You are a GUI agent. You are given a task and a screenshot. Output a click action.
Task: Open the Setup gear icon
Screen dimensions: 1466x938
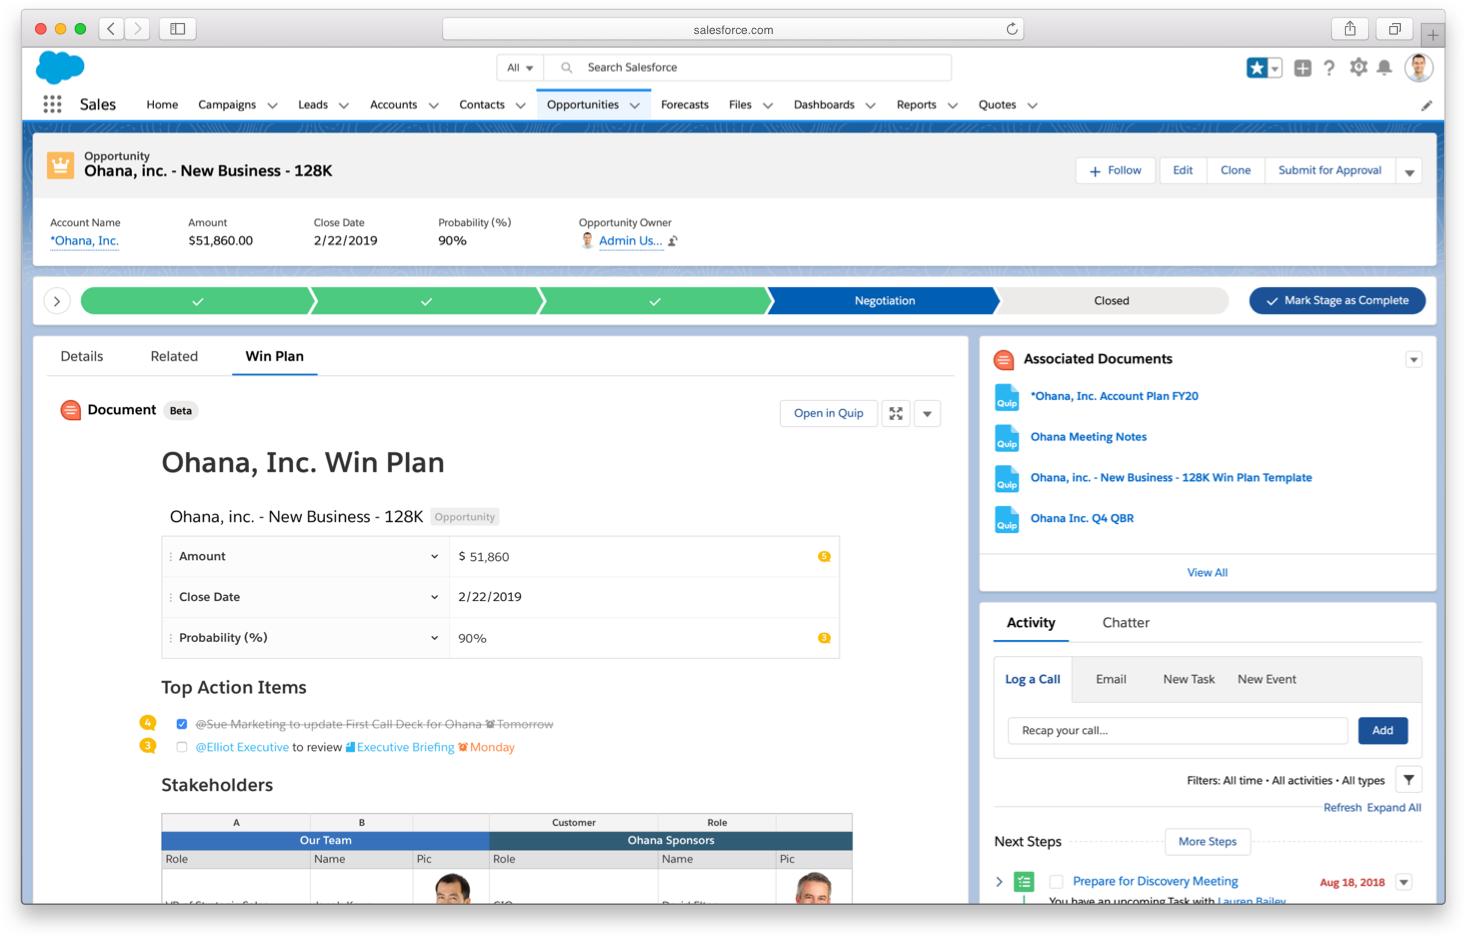pos(1357,67)
